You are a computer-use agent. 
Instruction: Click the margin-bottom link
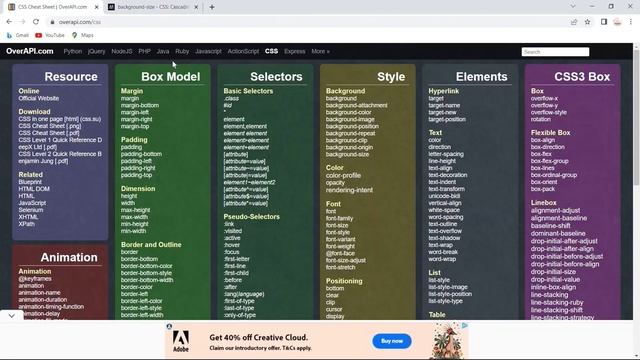click(140, 105)
